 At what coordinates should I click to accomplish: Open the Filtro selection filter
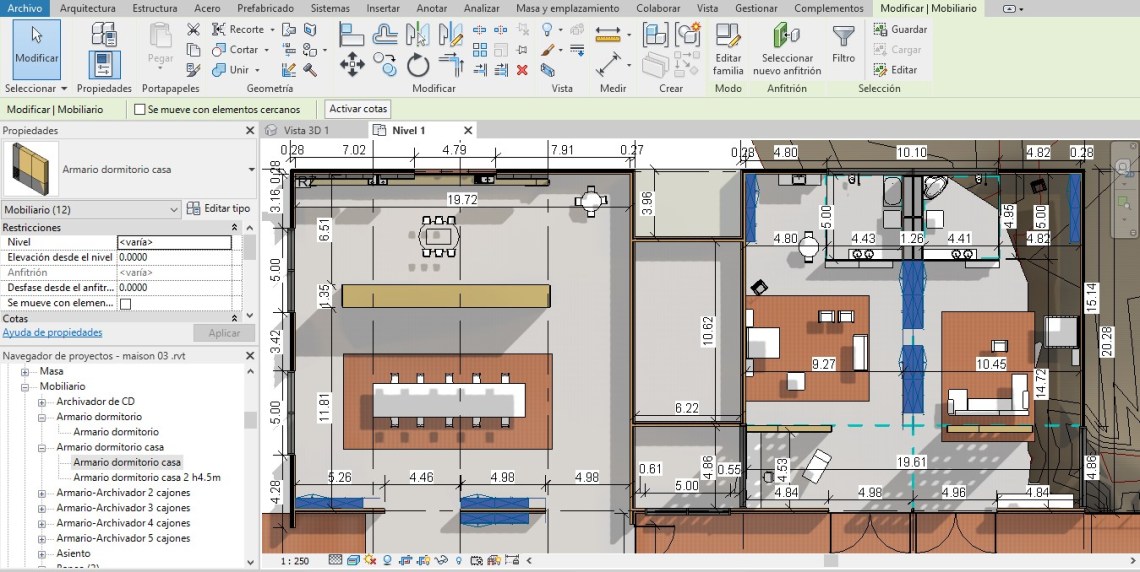pyautogui.click(x=843, y=42)
